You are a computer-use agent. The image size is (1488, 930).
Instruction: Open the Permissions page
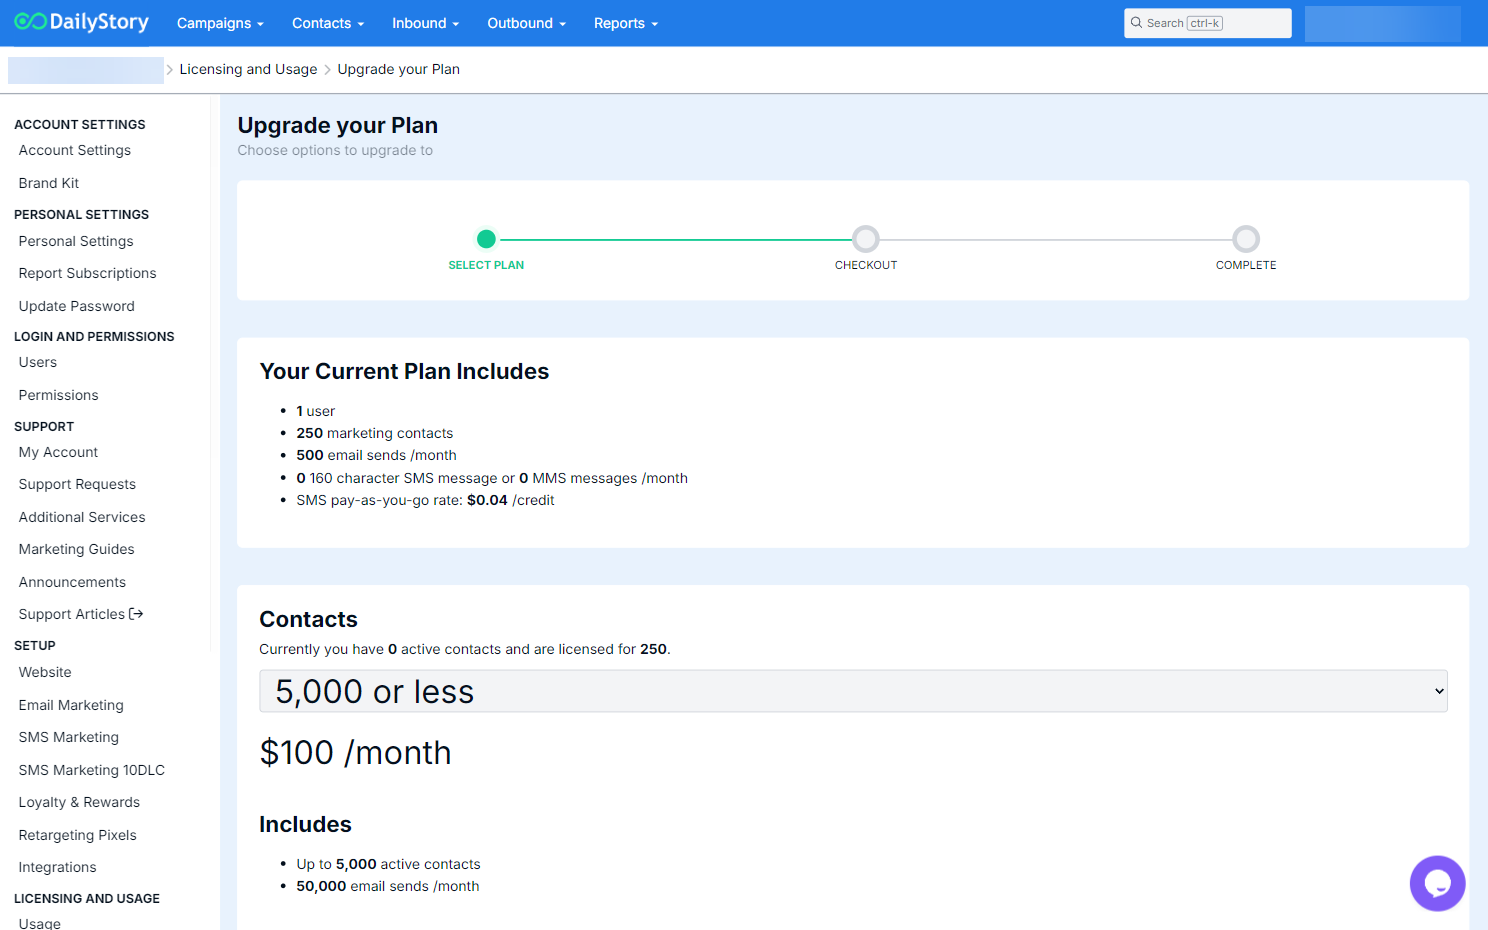pos(59,395)
